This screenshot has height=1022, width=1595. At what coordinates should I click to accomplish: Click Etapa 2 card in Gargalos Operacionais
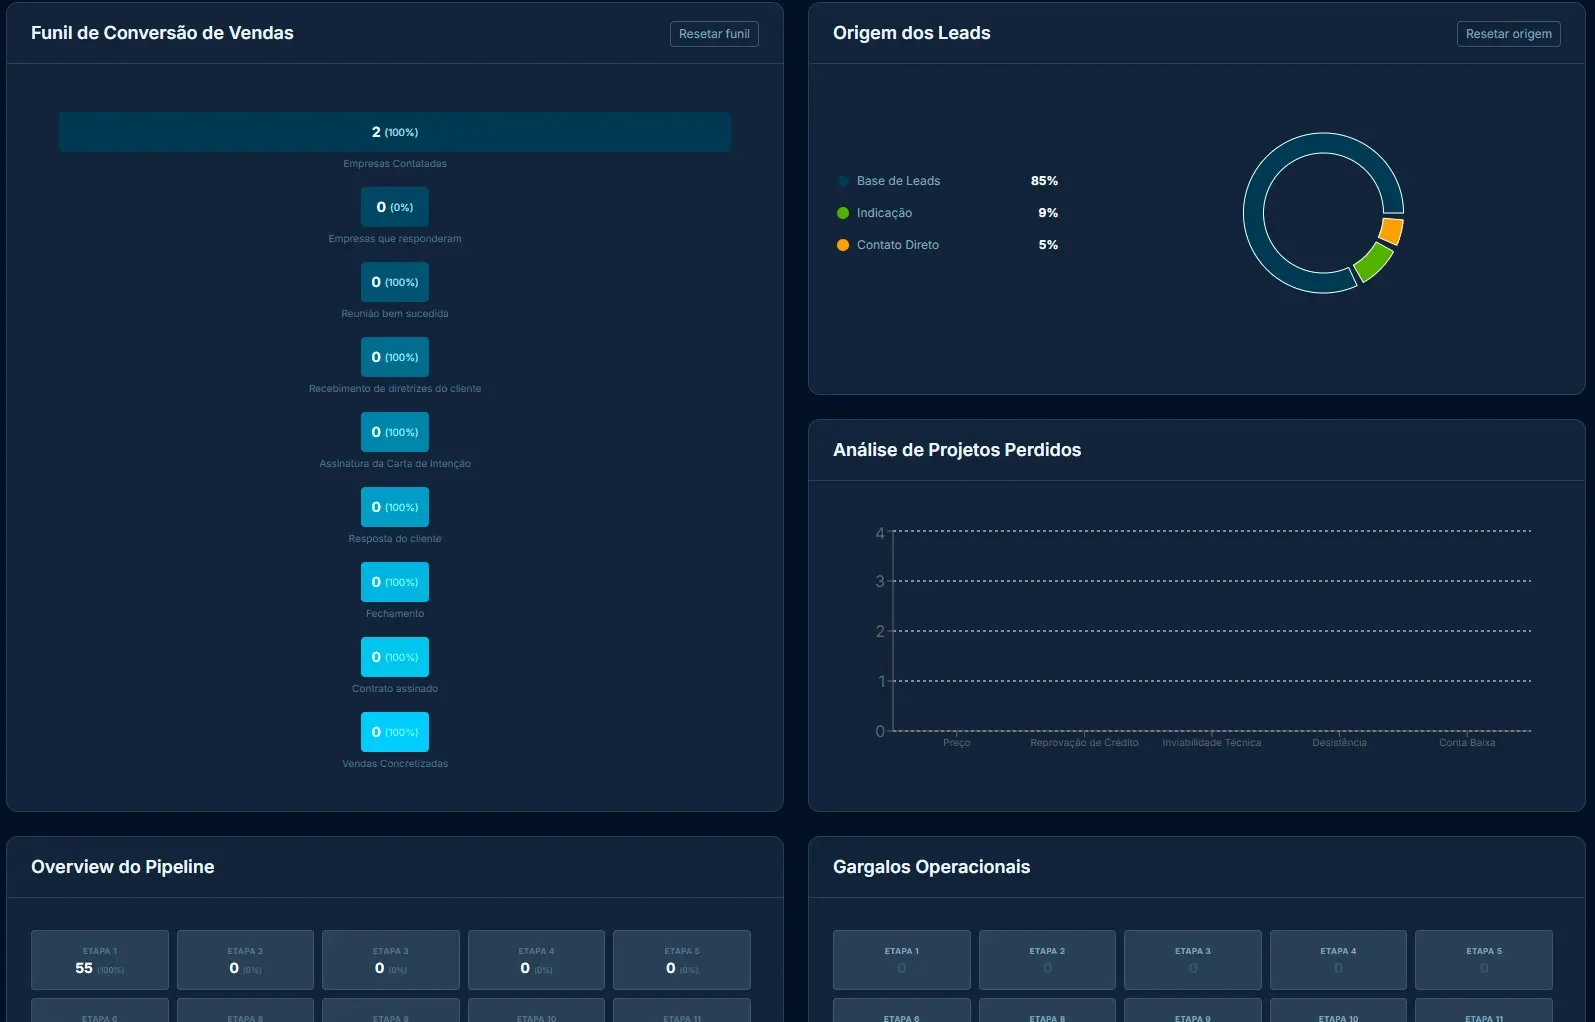coord(1047,960)
